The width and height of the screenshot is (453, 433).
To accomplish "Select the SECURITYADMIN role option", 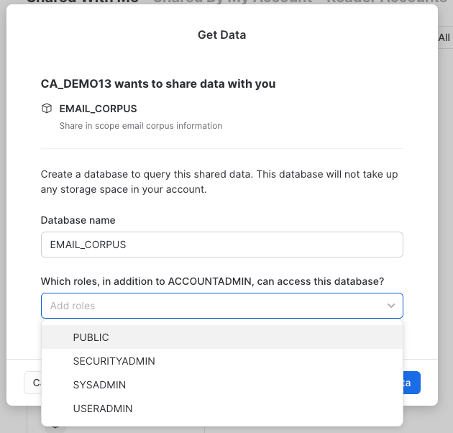I will (222, 361).
